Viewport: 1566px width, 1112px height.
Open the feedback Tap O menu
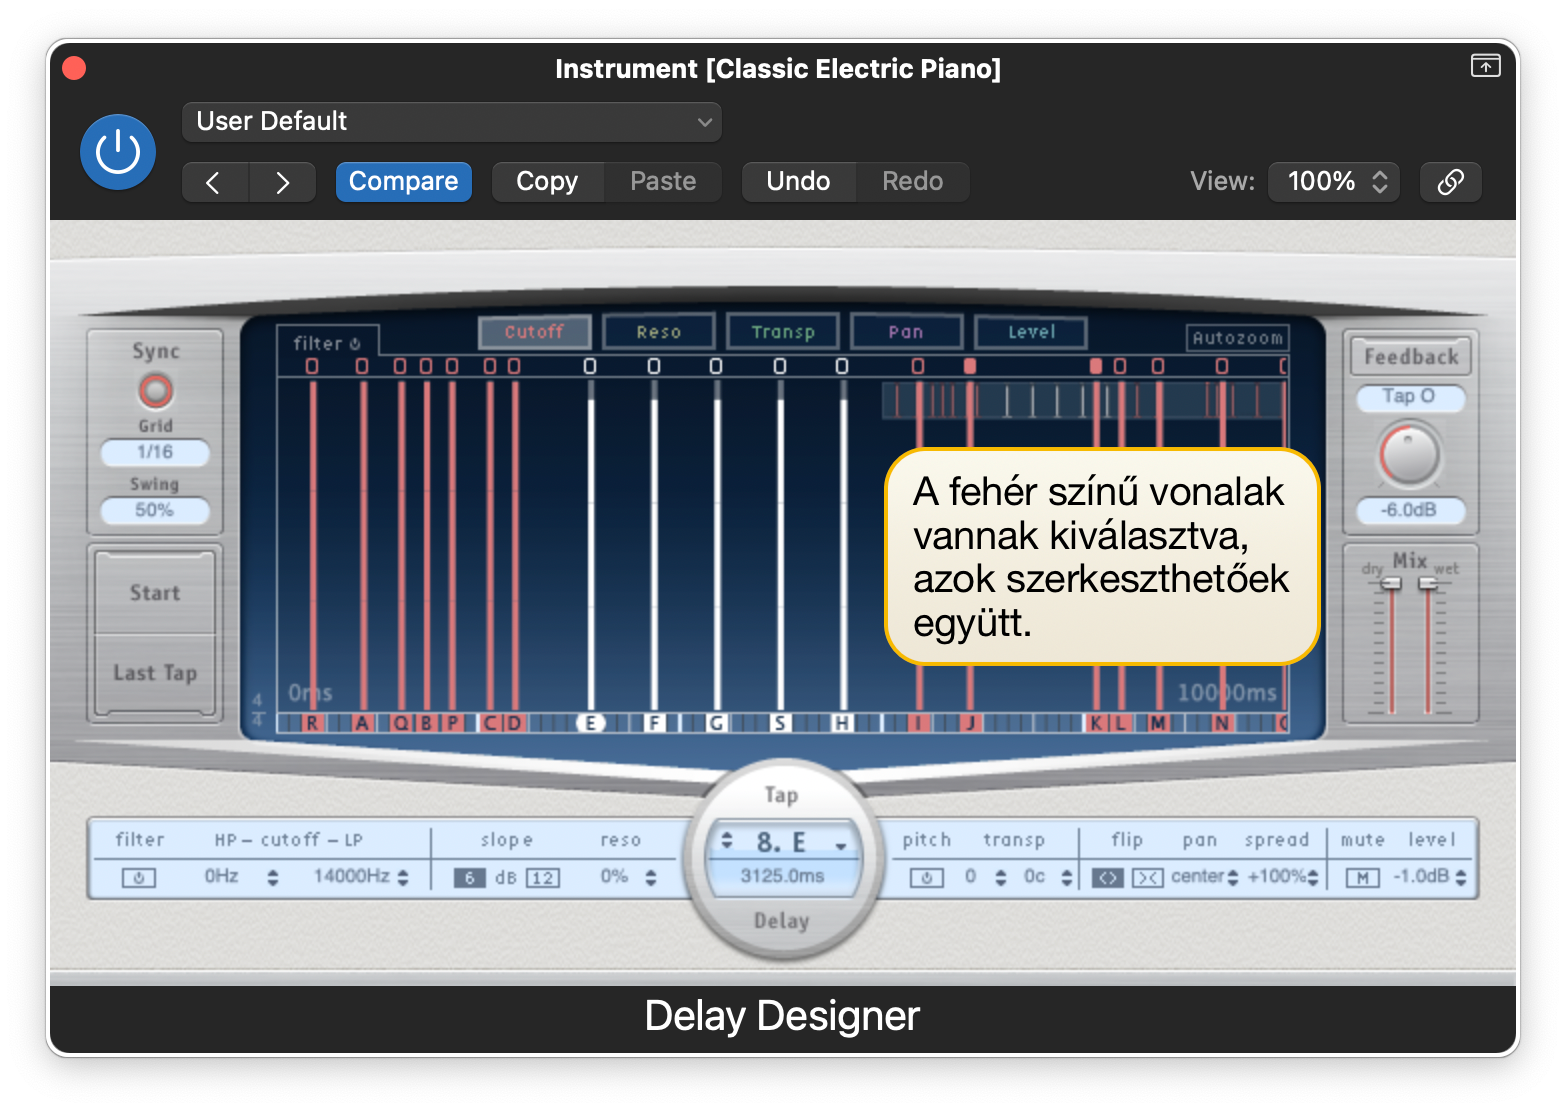[1410, 397]
